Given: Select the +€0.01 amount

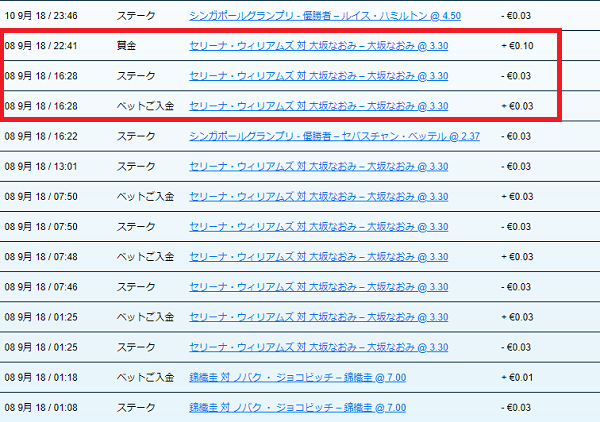Looking at the screenshot, I should coord(517,377).
